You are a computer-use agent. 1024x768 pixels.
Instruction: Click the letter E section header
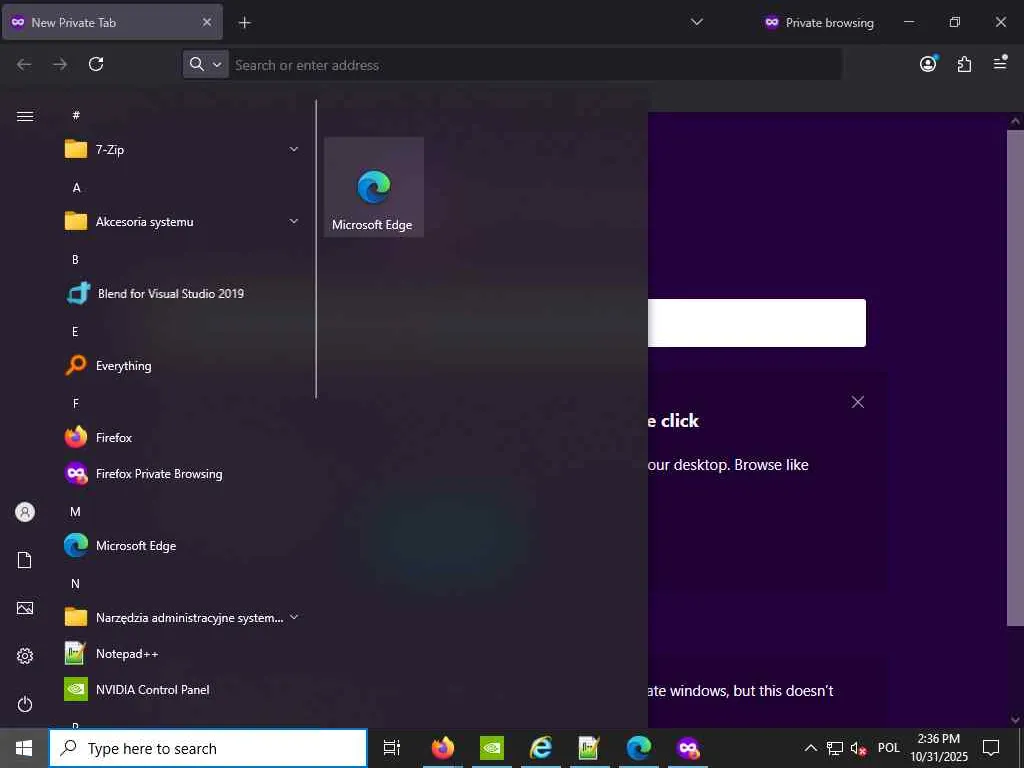(75, 332)
